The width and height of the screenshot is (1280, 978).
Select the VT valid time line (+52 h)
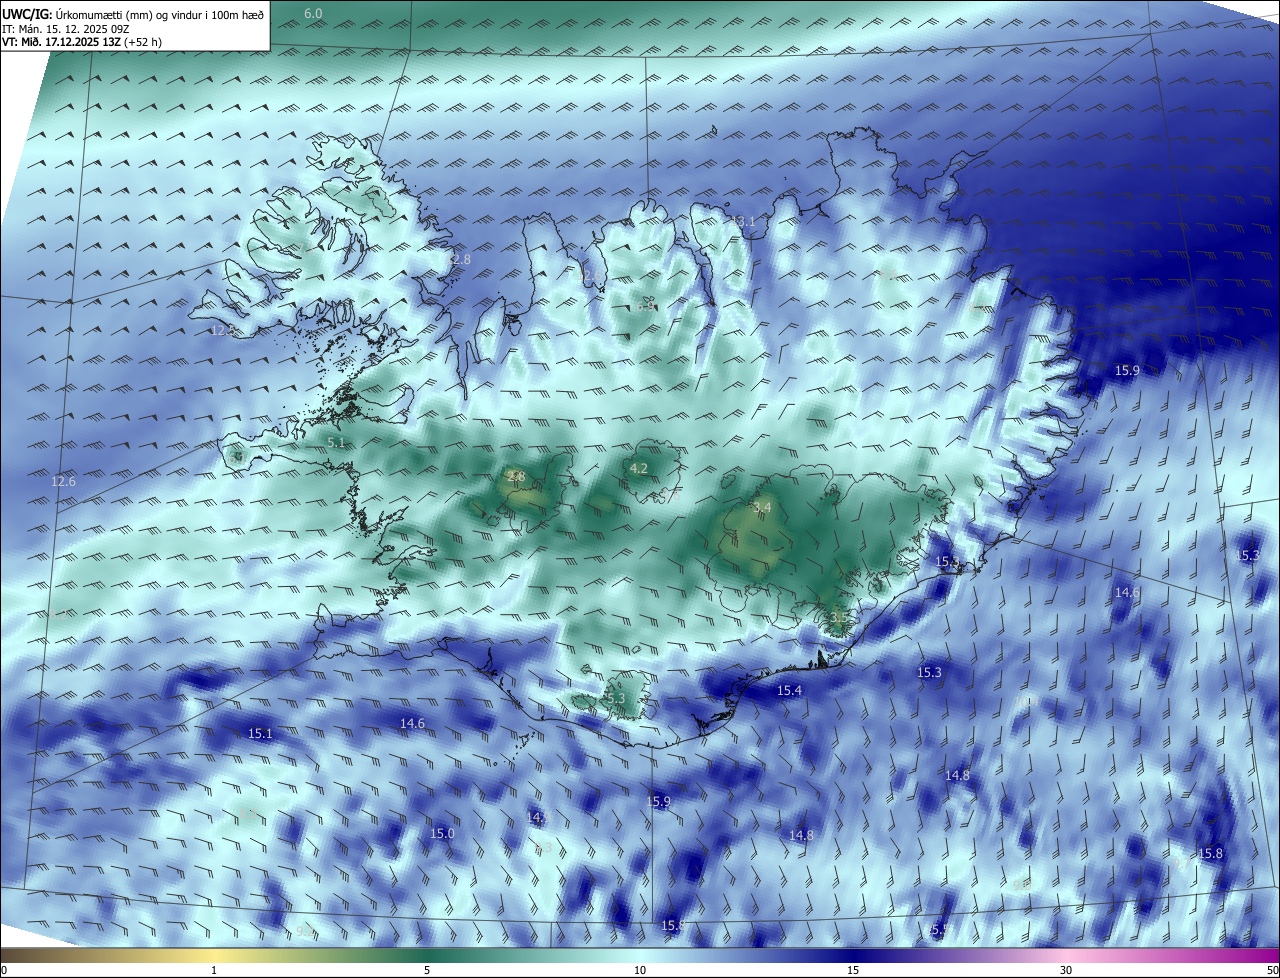(x=82, y=43)
